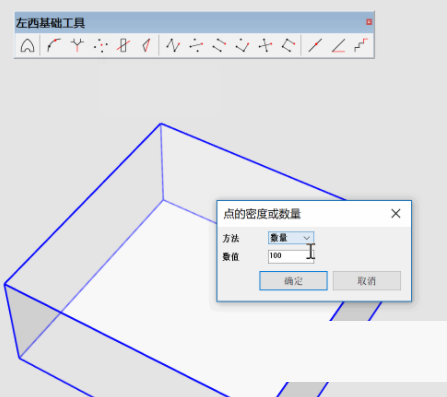This screenshot has width=447, height=397.
Task: Open the 方法 dropdown showing 数量
Action: point(291,238)
